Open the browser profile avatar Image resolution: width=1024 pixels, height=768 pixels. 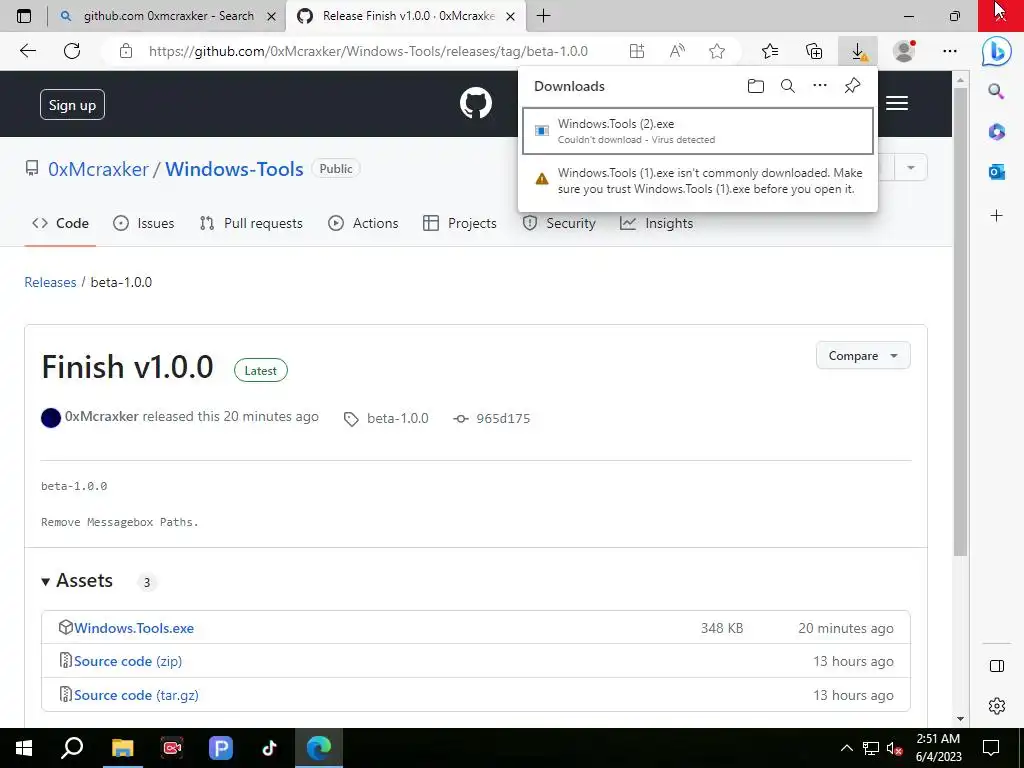904,51
